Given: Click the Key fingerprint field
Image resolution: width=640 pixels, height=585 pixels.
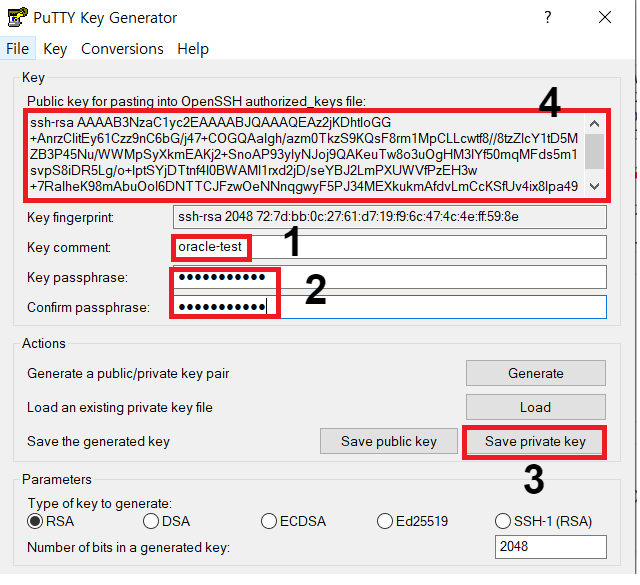Looking at the screenshot, I should [390, 217].
